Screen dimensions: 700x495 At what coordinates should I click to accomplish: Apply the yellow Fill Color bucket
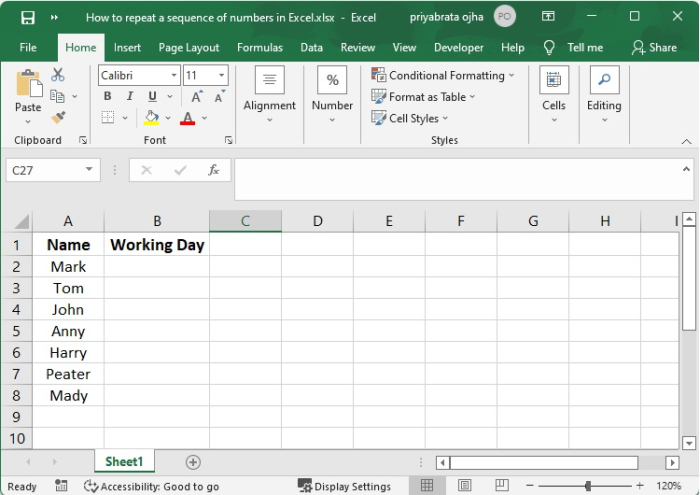tap(151, 117)
